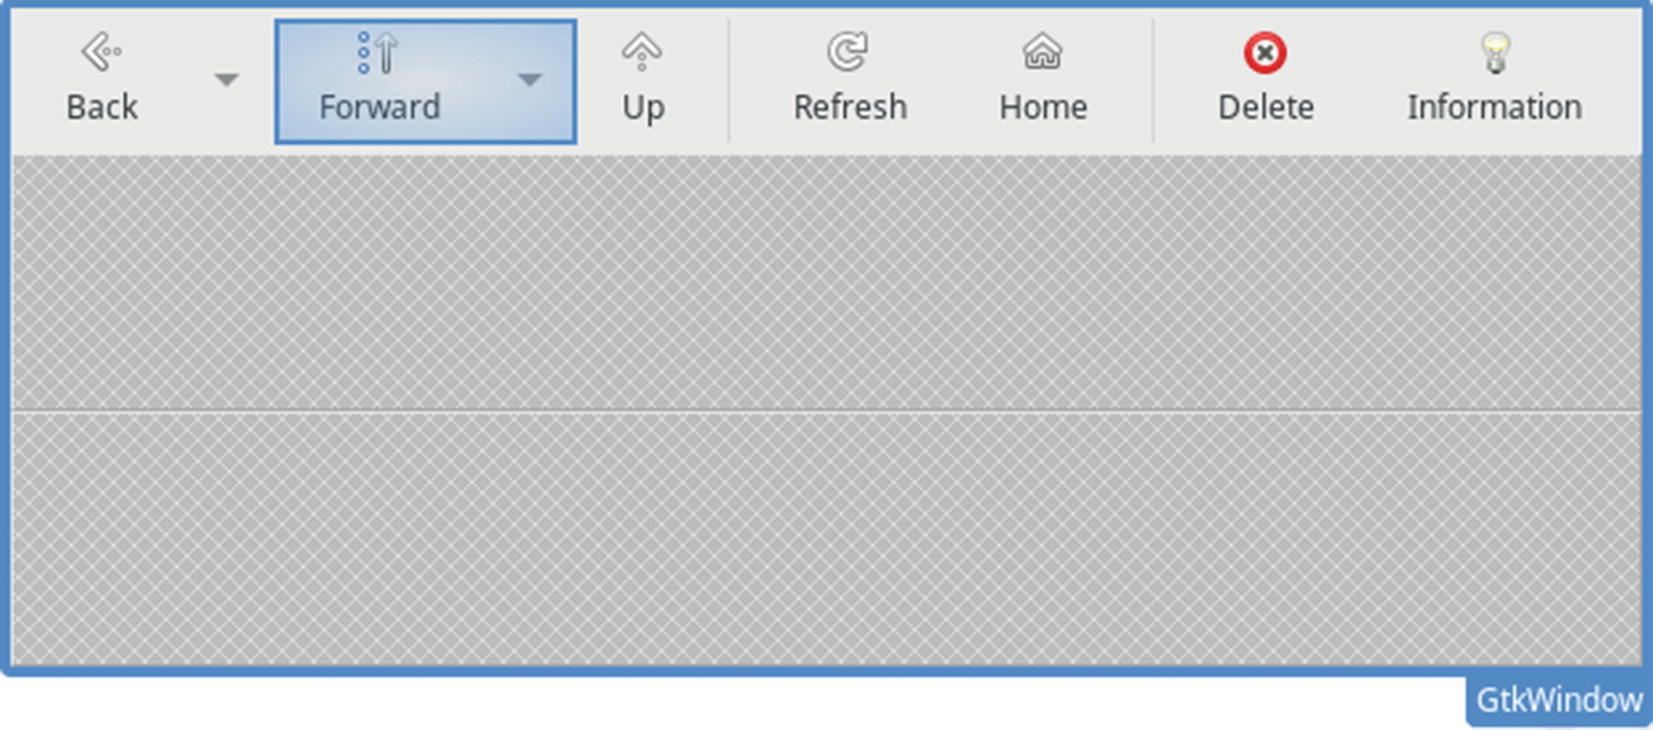Click the Back arrow icon
Viewport: 1653px width, 730px height.
pos(101,52)
